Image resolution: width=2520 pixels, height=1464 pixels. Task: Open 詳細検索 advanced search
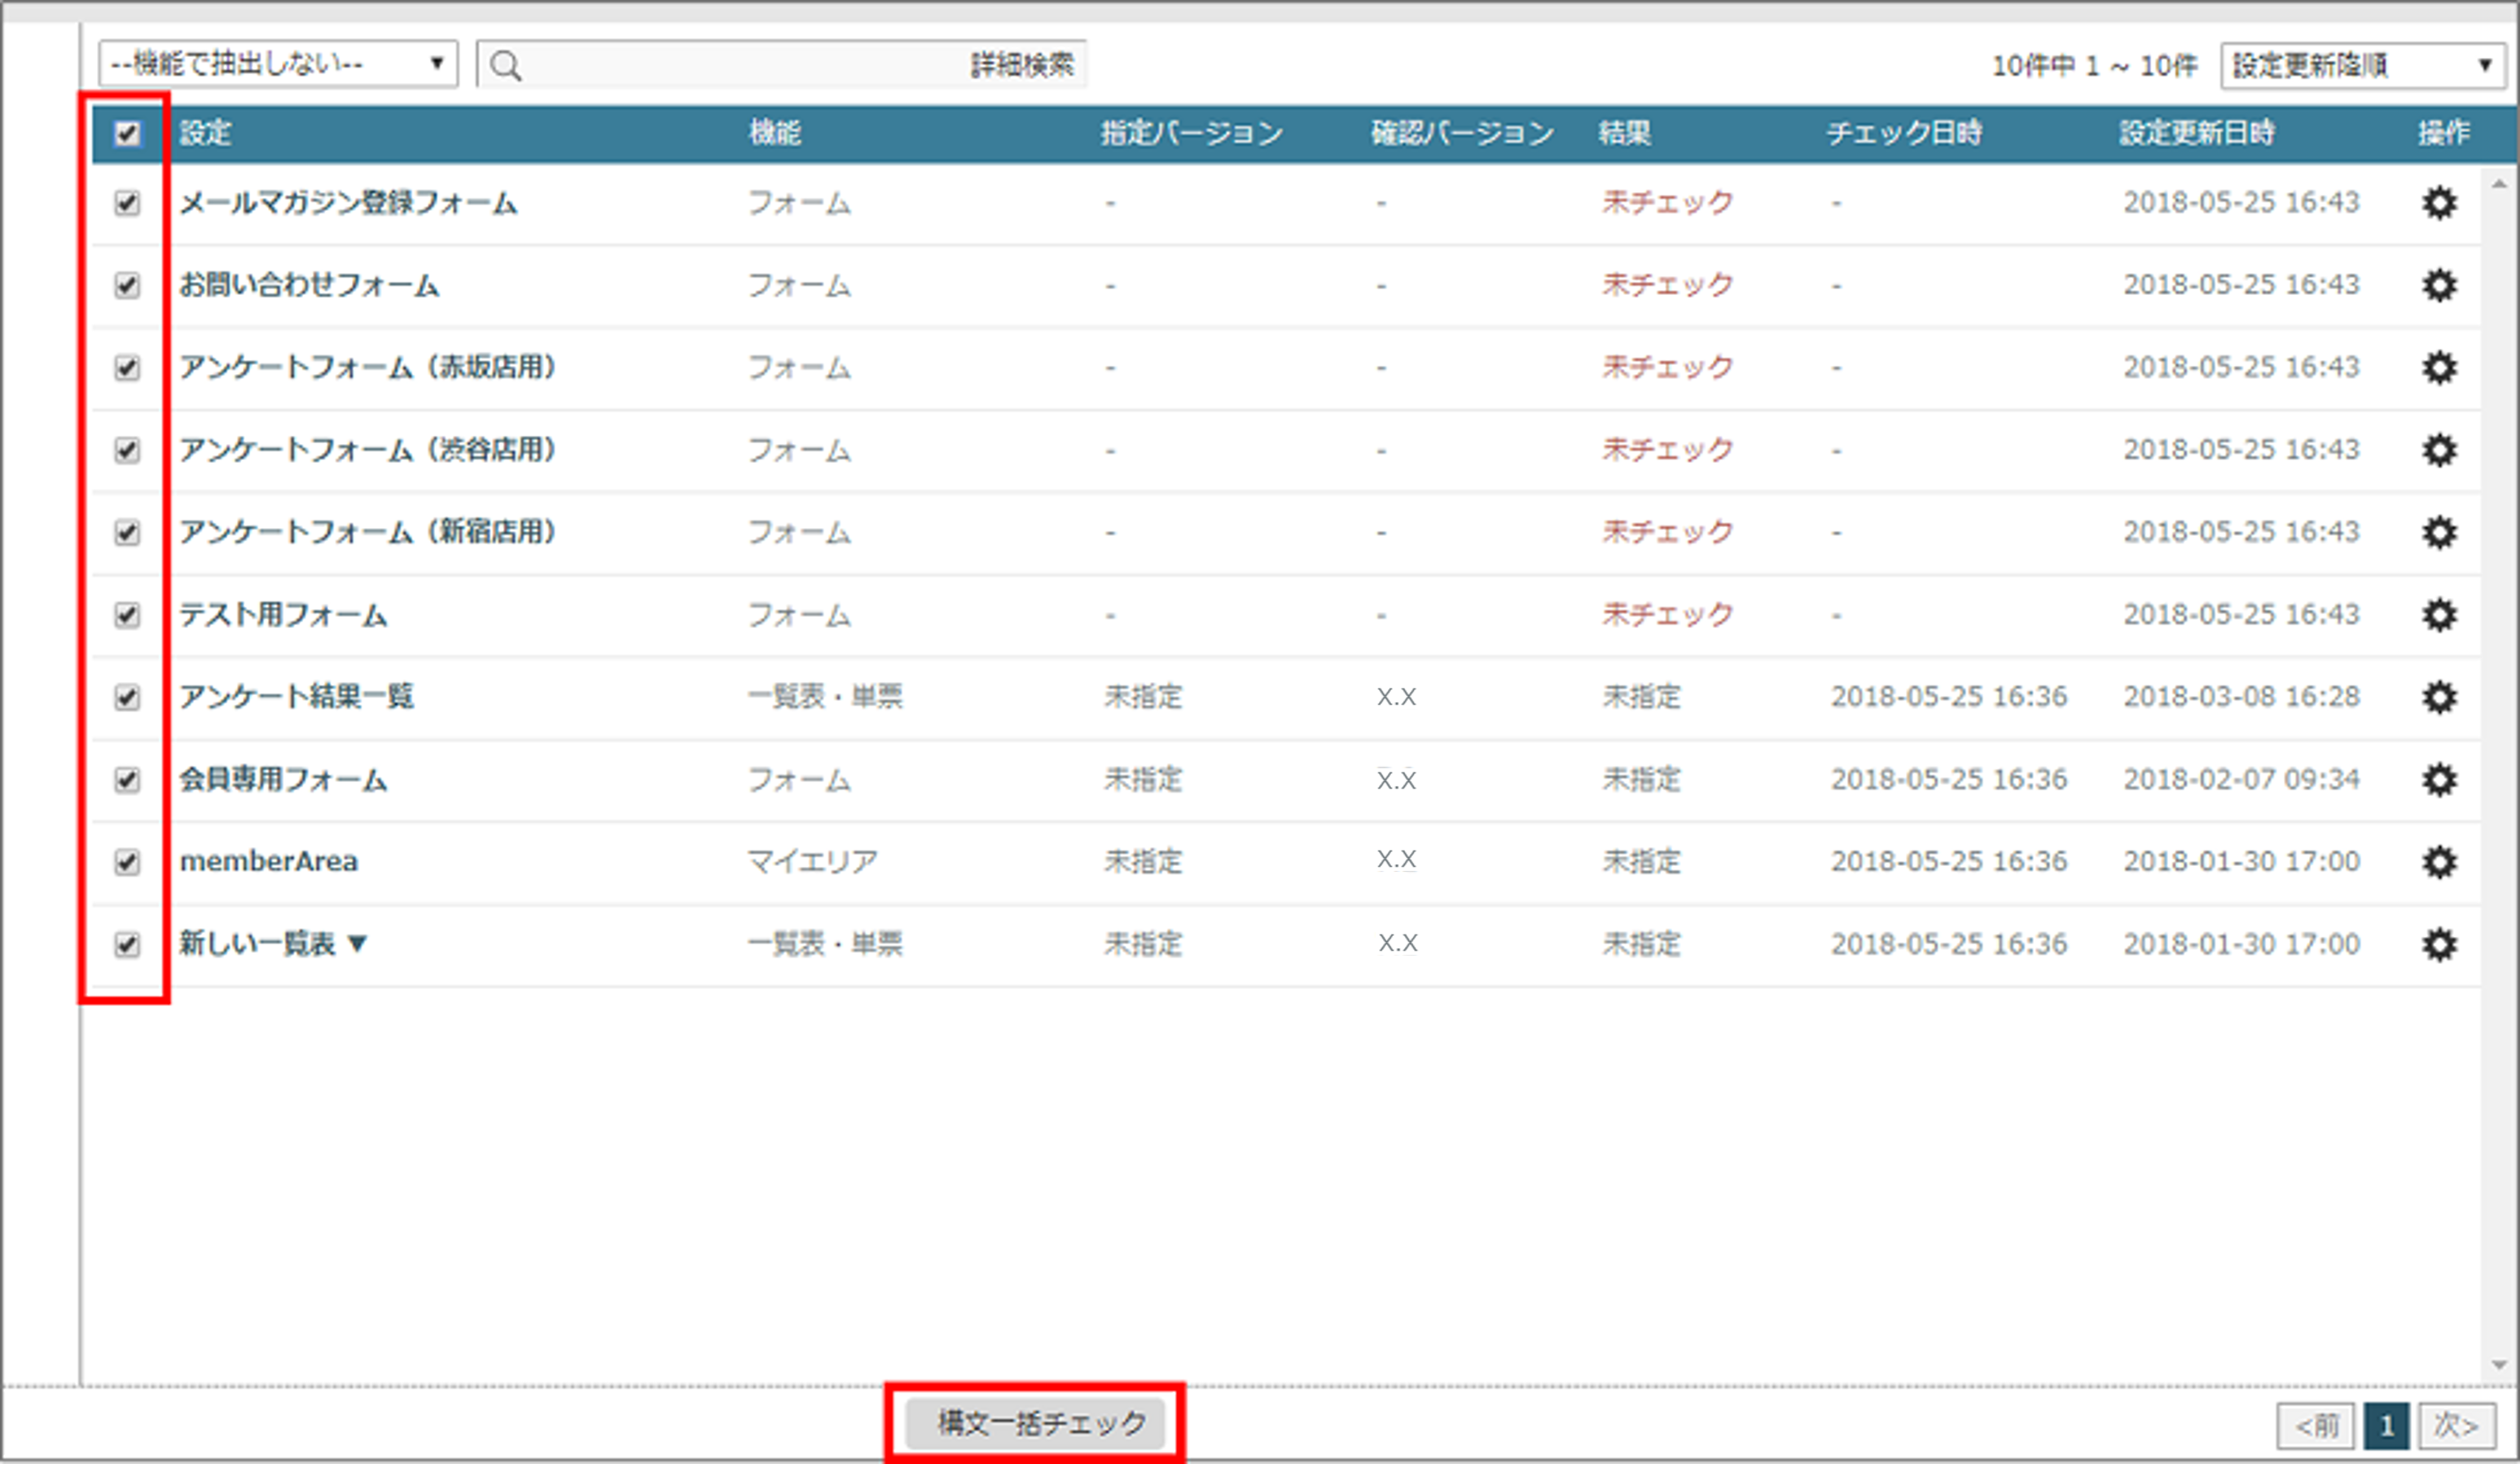(x=1022, y=65)
